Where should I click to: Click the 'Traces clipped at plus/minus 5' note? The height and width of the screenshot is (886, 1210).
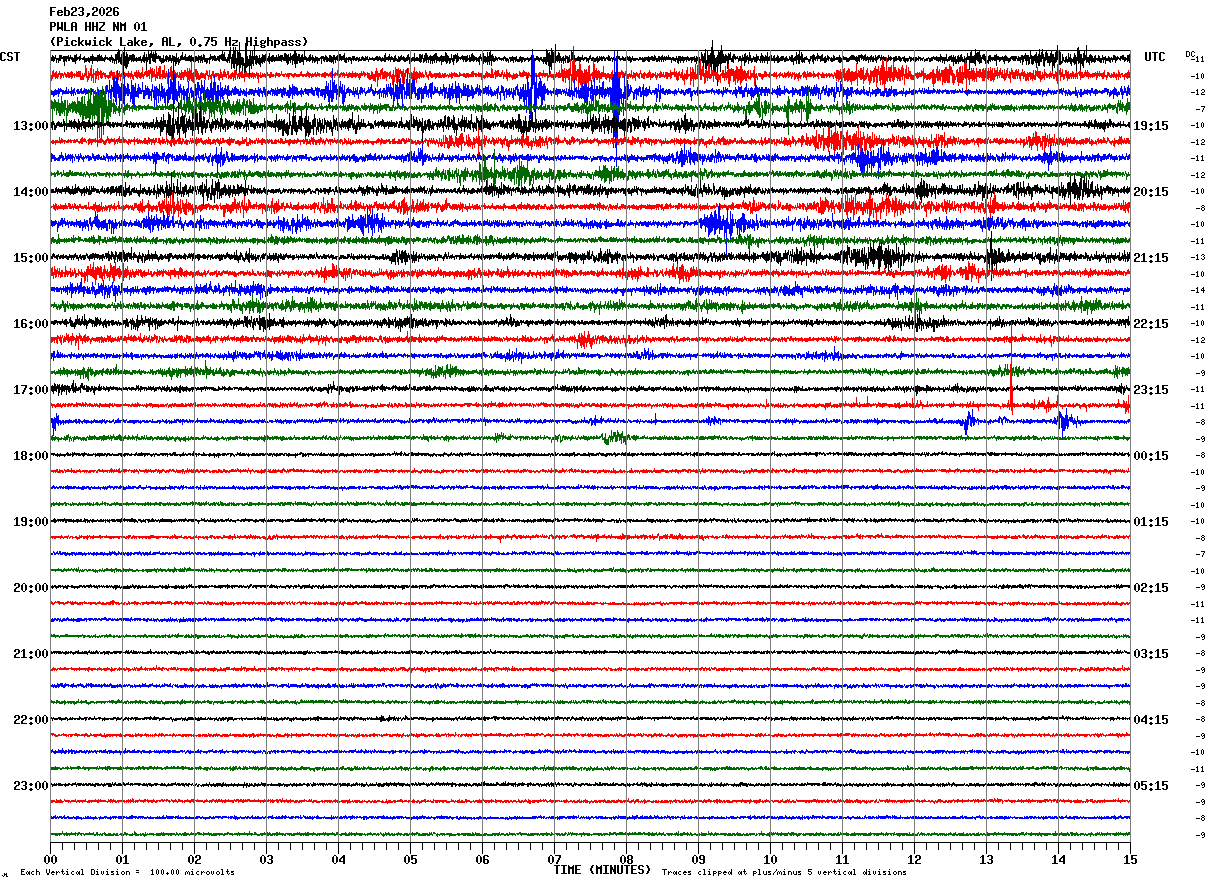click(x=784, y=873)
